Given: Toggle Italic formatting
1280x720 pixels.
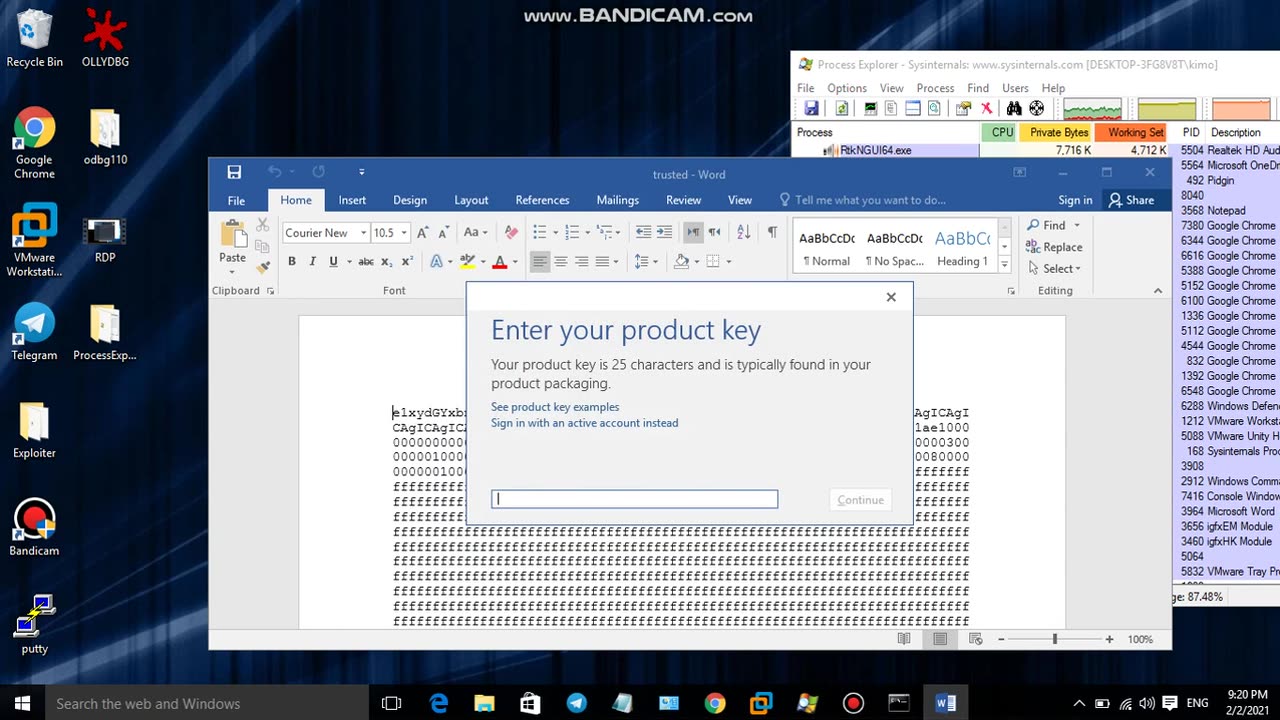Looking at the screenshot, I should coord(312,261).
